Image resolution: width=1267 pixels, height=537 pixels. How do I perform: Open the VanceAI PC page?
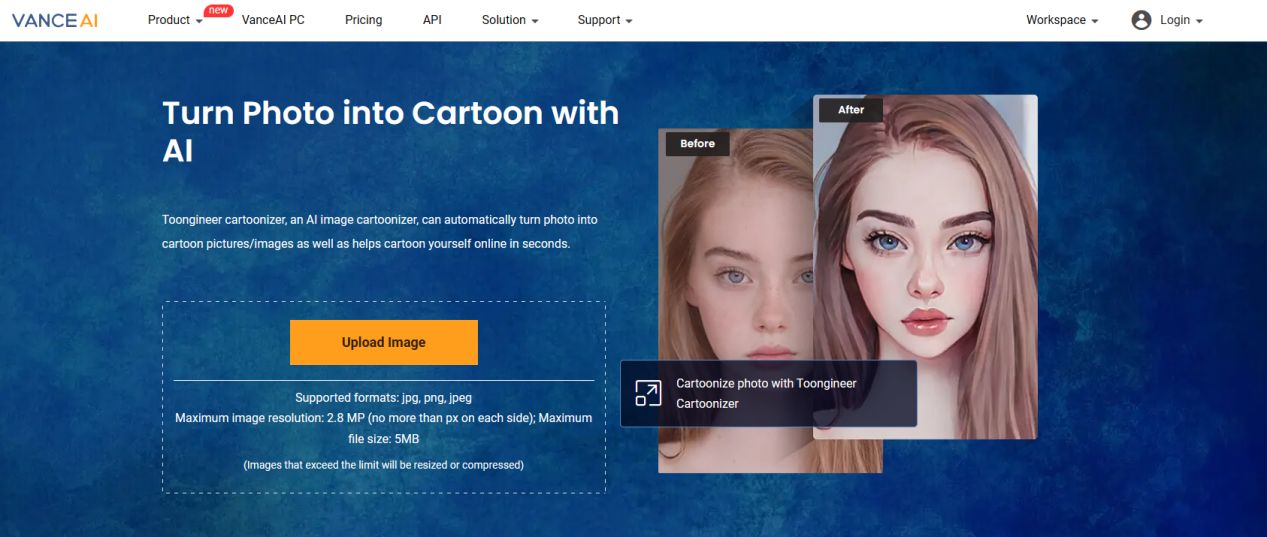pos(273,20)
